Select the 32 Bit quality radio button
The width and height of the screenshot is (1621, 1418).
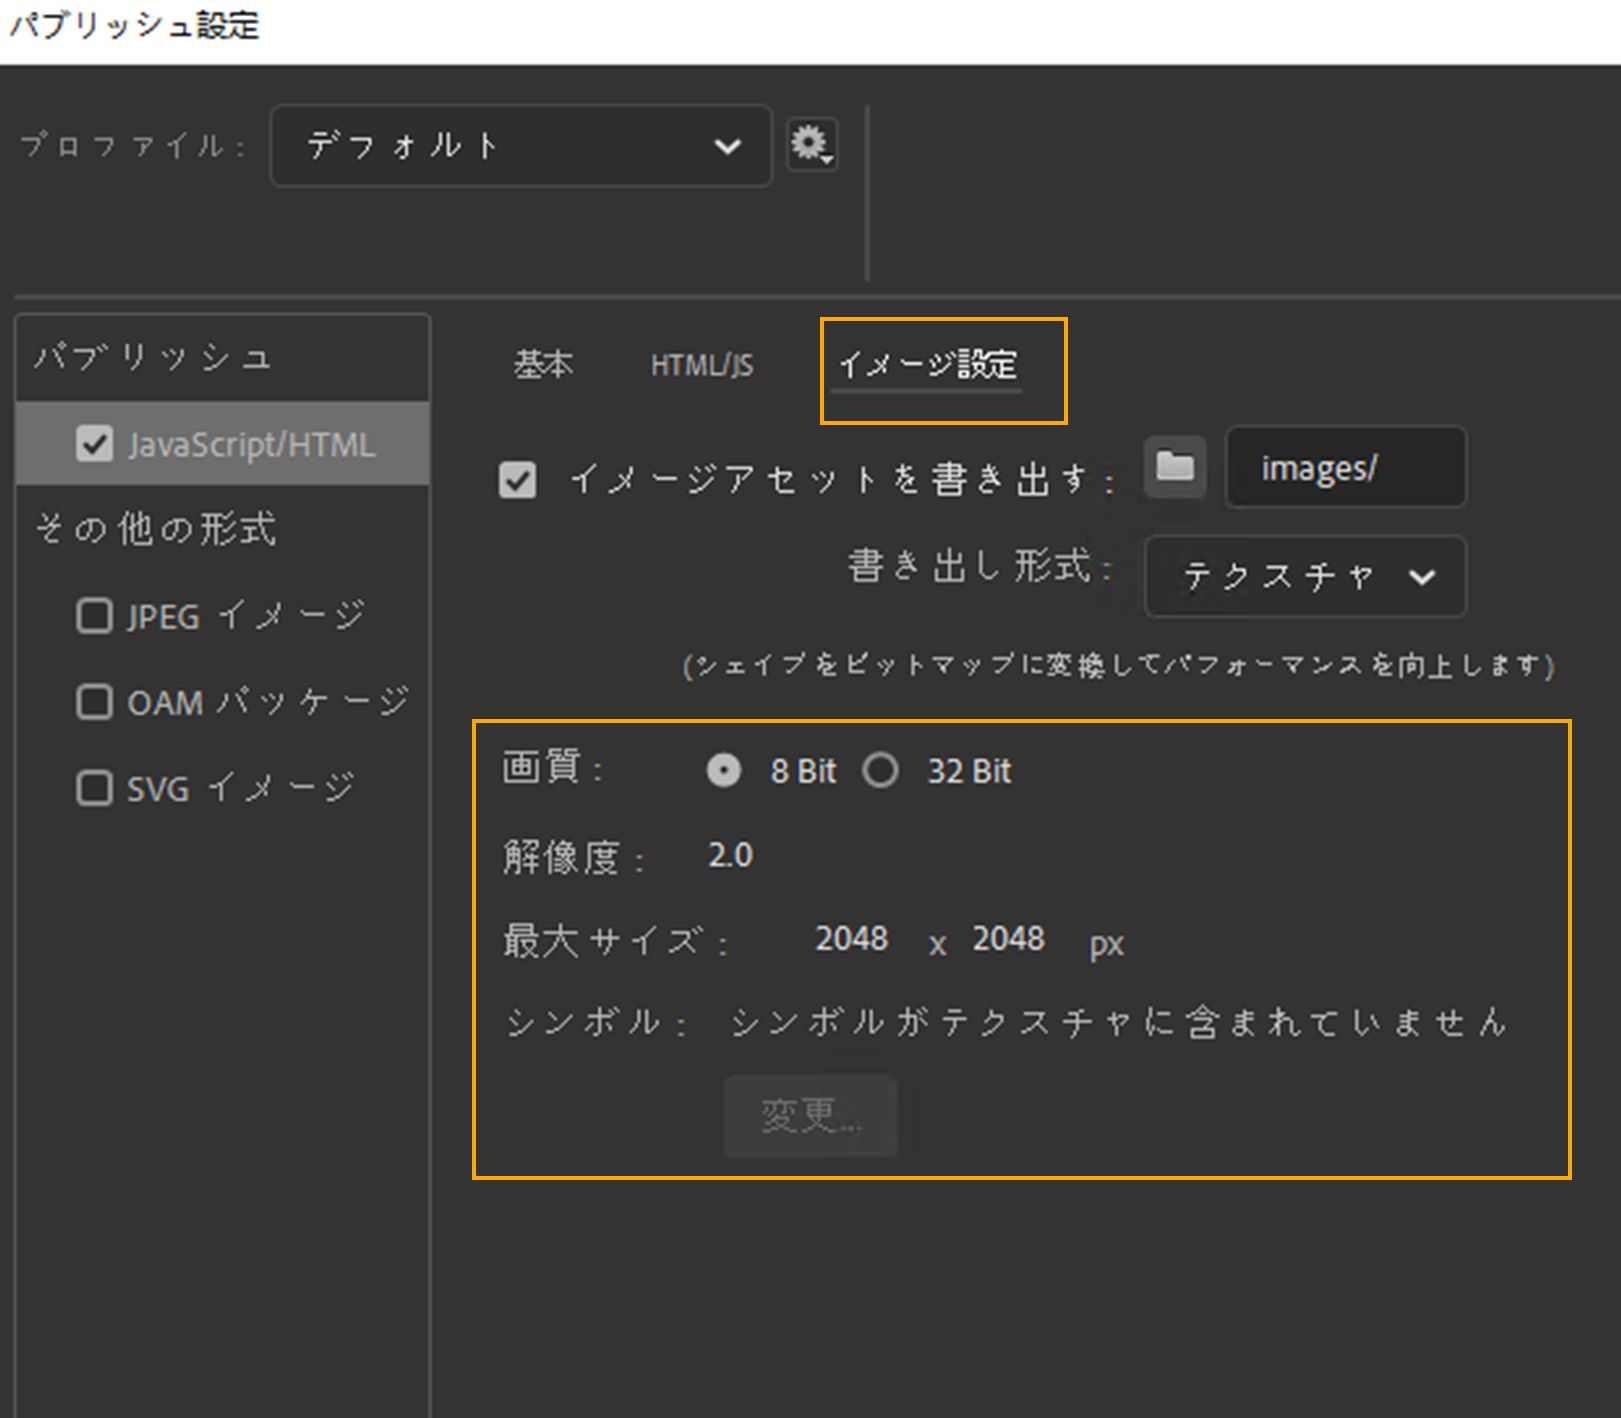pos(881,770)
